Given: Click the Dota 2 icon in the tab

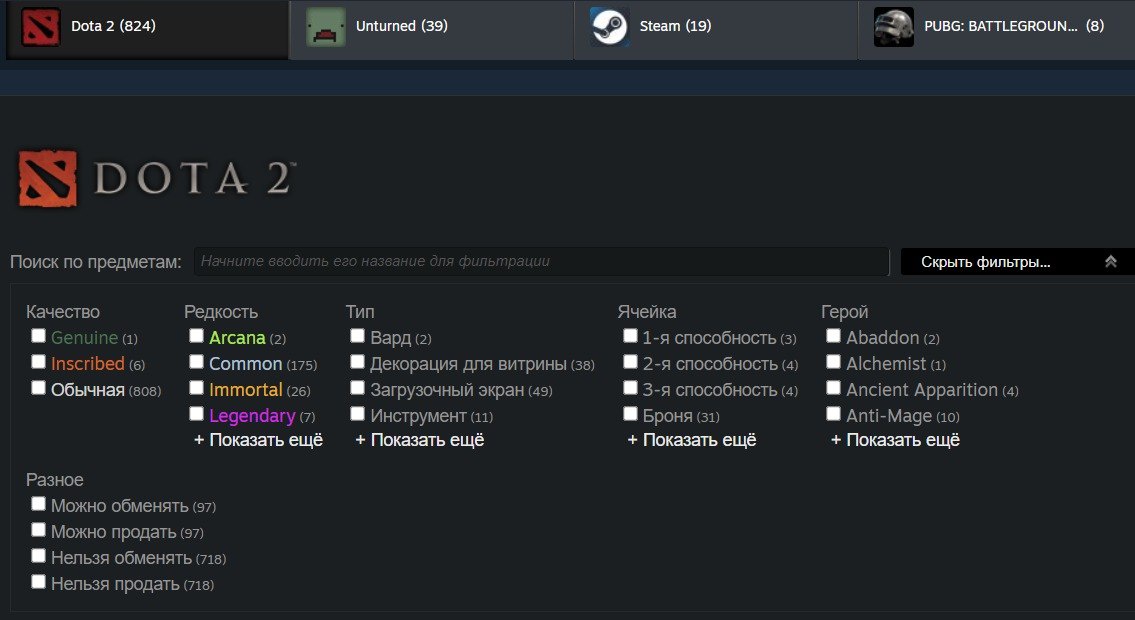Looking at the screenshot, I should point(41,27).
